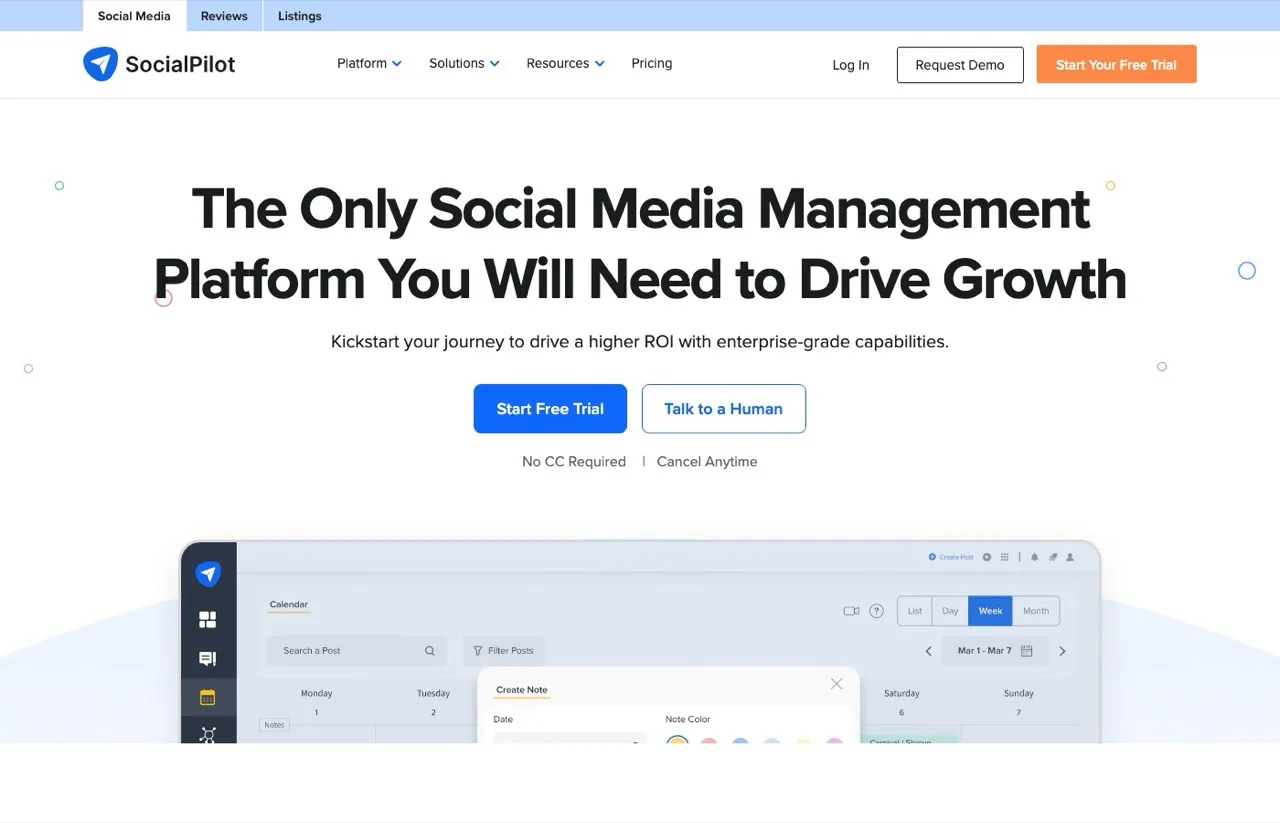Click Create Post in dashboard top bar
Viewport: 1280px width, 823px height.
951,557
